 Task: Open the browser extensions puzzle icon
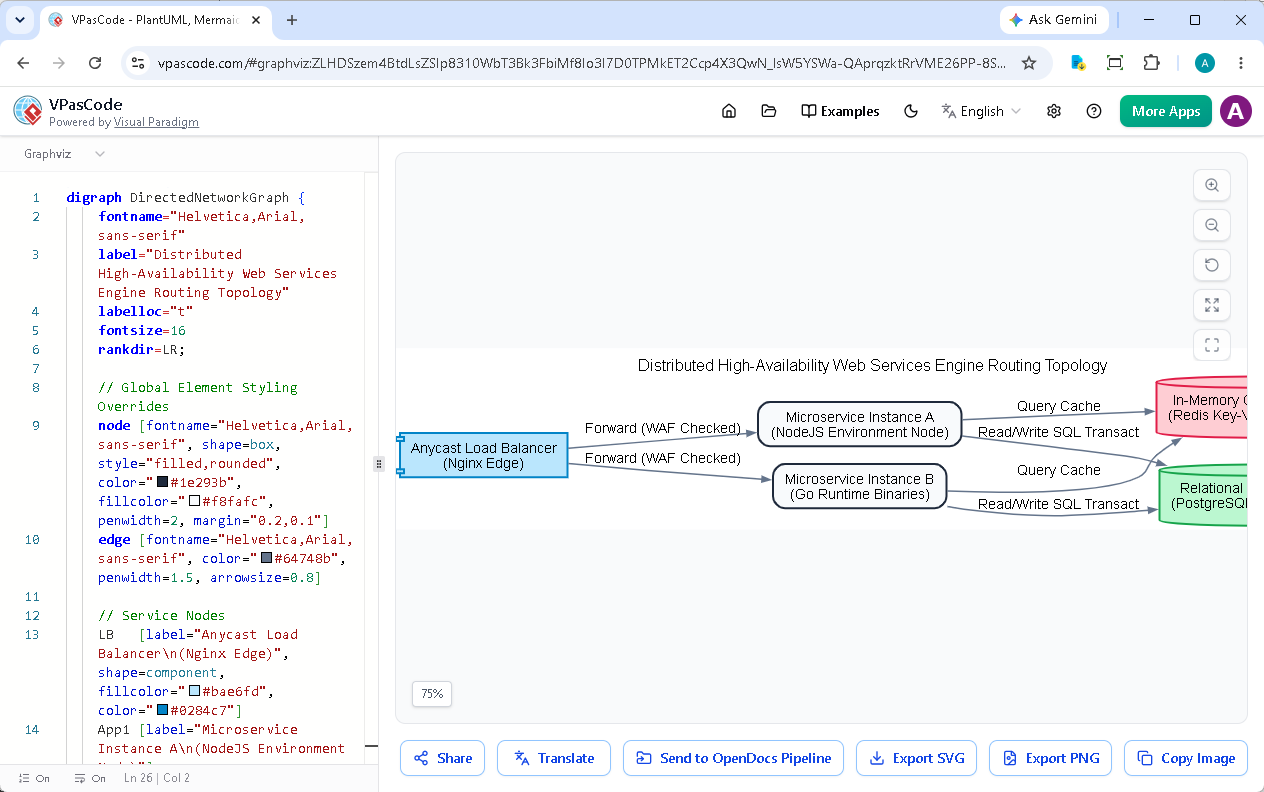click(x=1151, y=63)
